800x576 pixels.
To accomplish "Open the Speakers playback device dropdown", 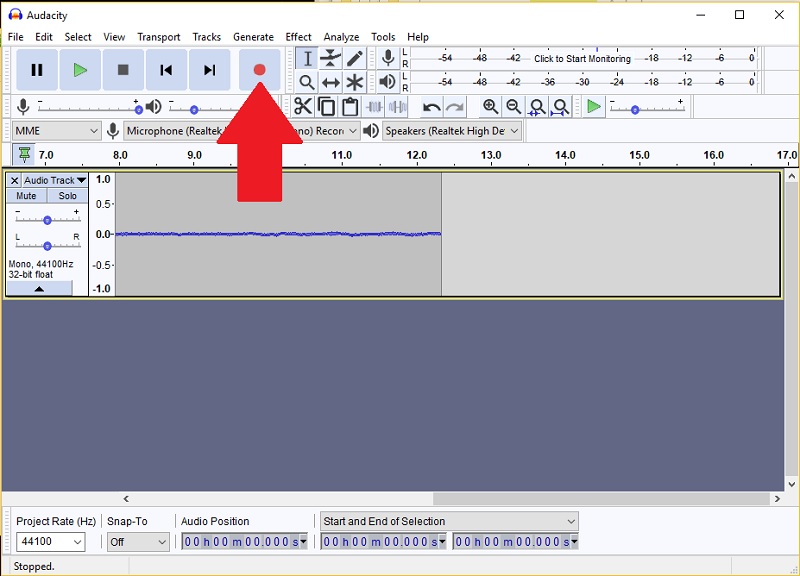I will coord(452,131).
